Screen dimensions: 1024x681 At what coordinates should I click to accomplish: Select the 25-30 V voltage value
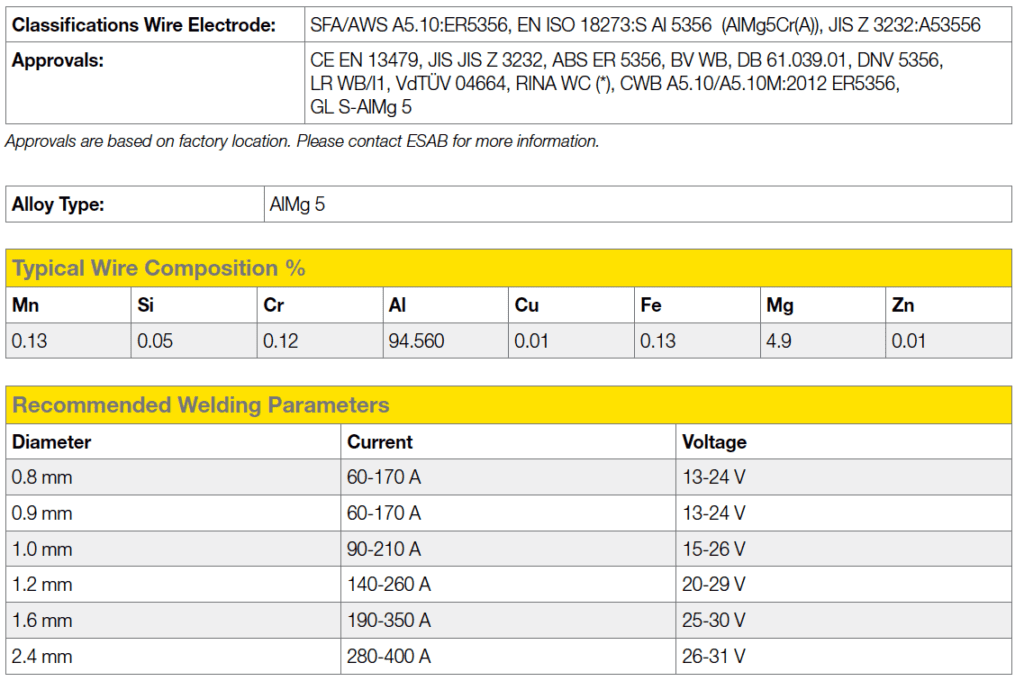713,621
